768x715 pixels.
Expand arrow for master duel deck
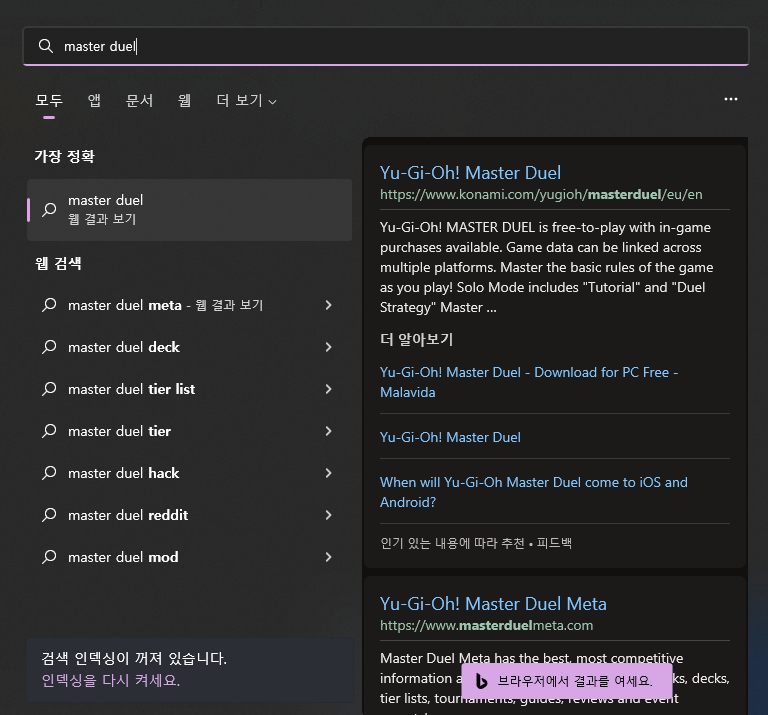[x=328, y=347]
